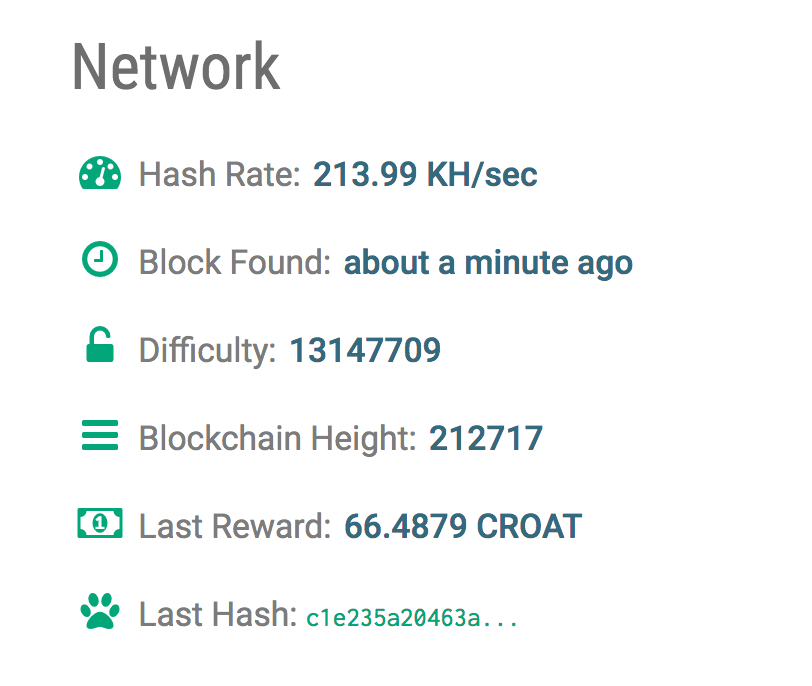Click the Network section heading
Screen dimensions: 812x686
176,66
